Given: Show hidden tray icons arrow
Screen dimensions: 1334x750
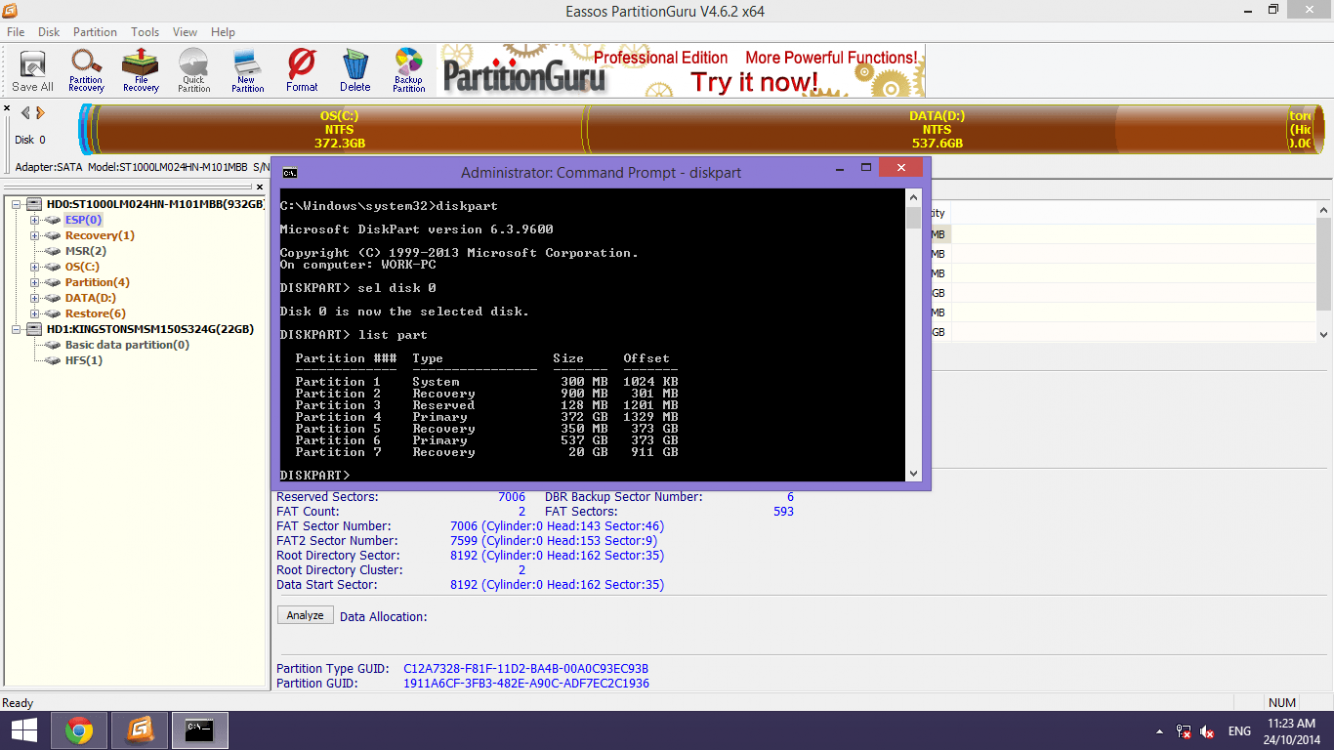Looking at the screenshot, I should (x=1159, y=732).
